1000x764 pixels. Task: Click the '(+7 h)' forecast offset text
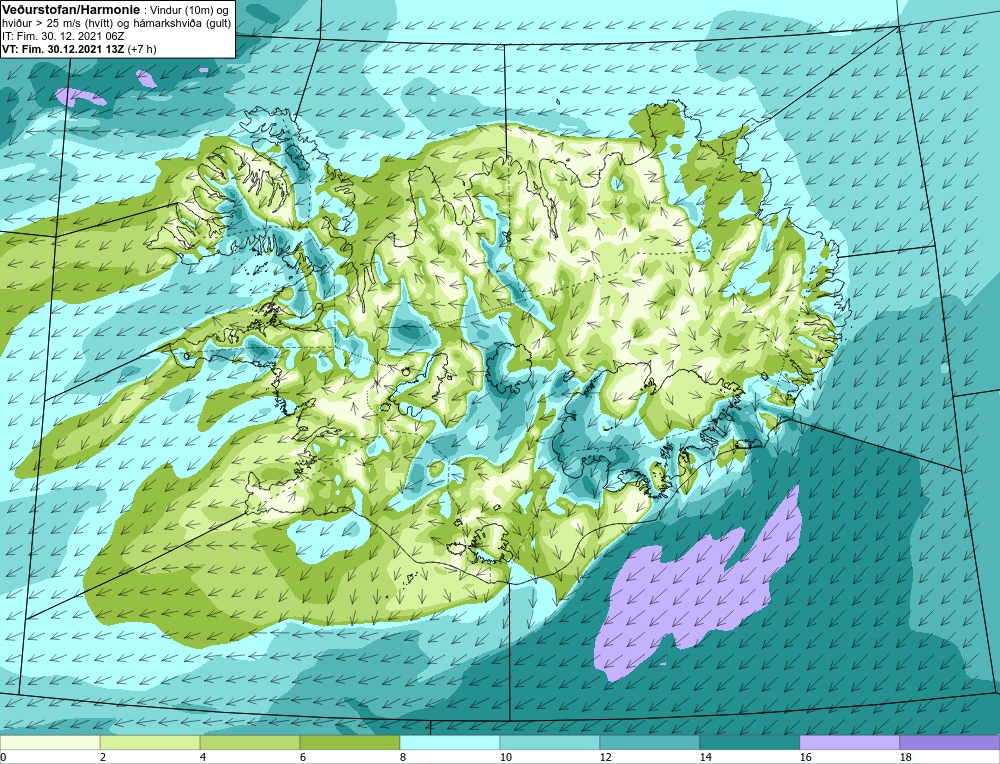coord(142,49)
